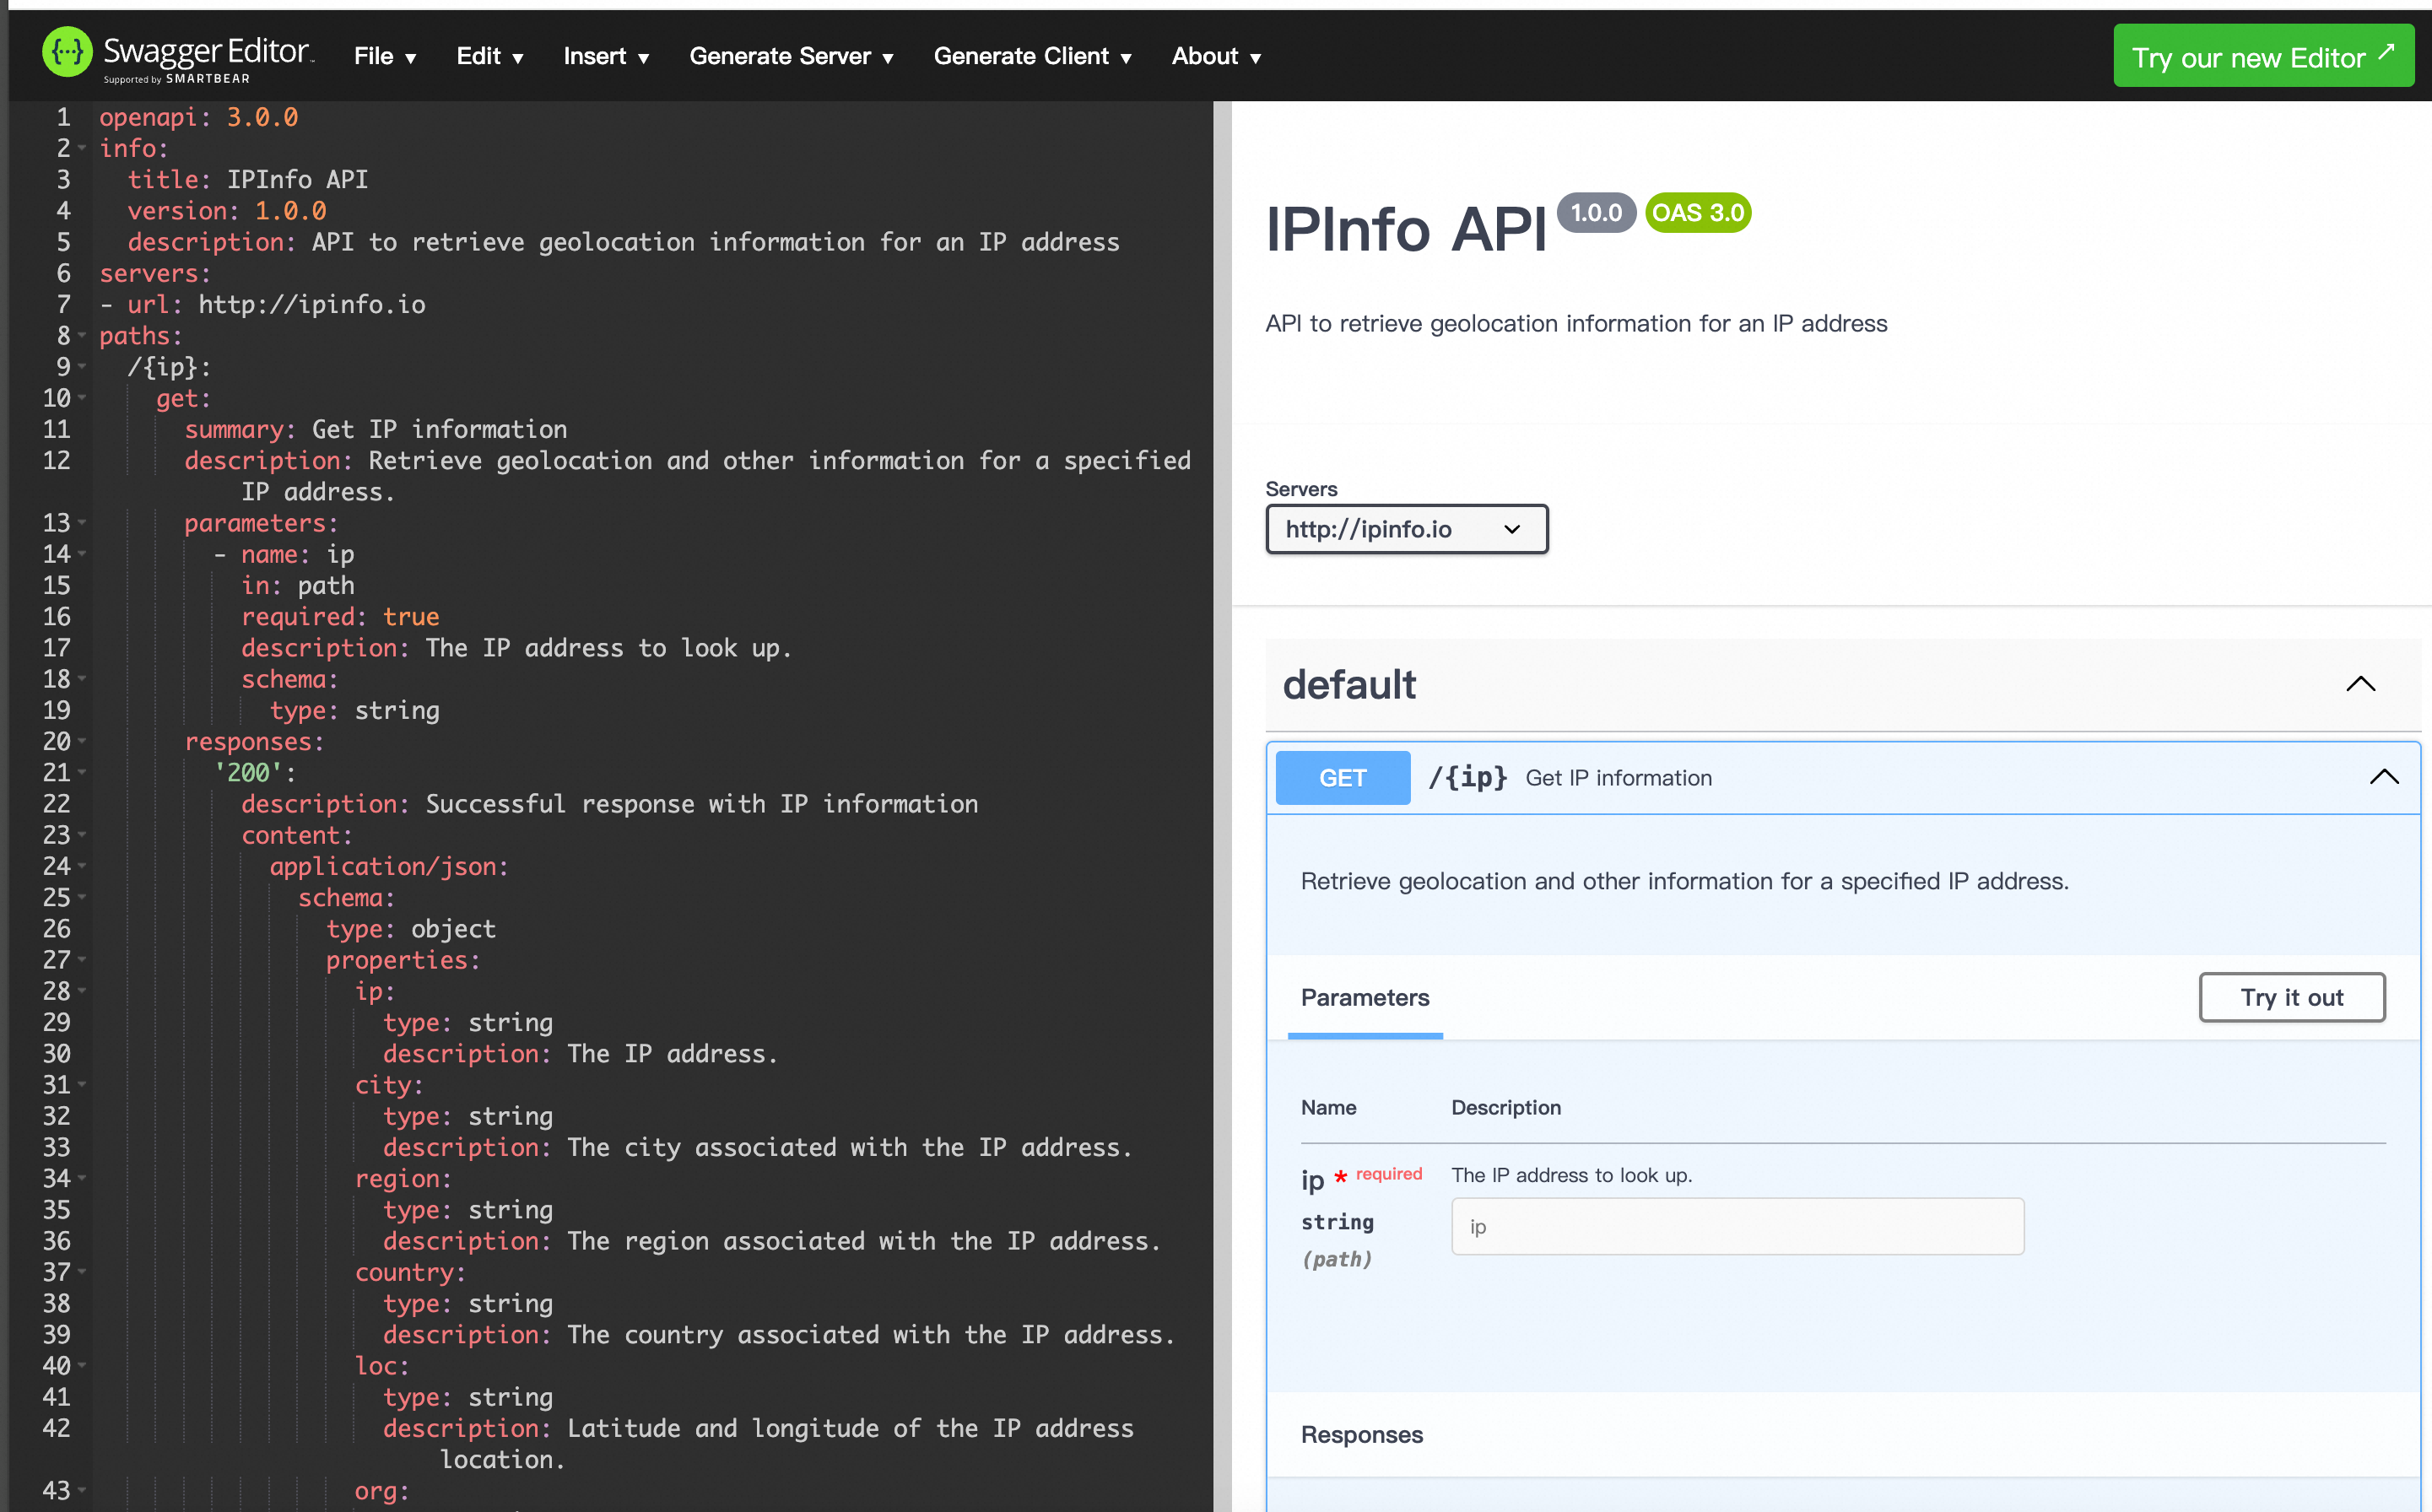The width and height of the screenshot is (2432, 1512).
Task: Click the 1.0.0 version badge
Action: 1595,213
